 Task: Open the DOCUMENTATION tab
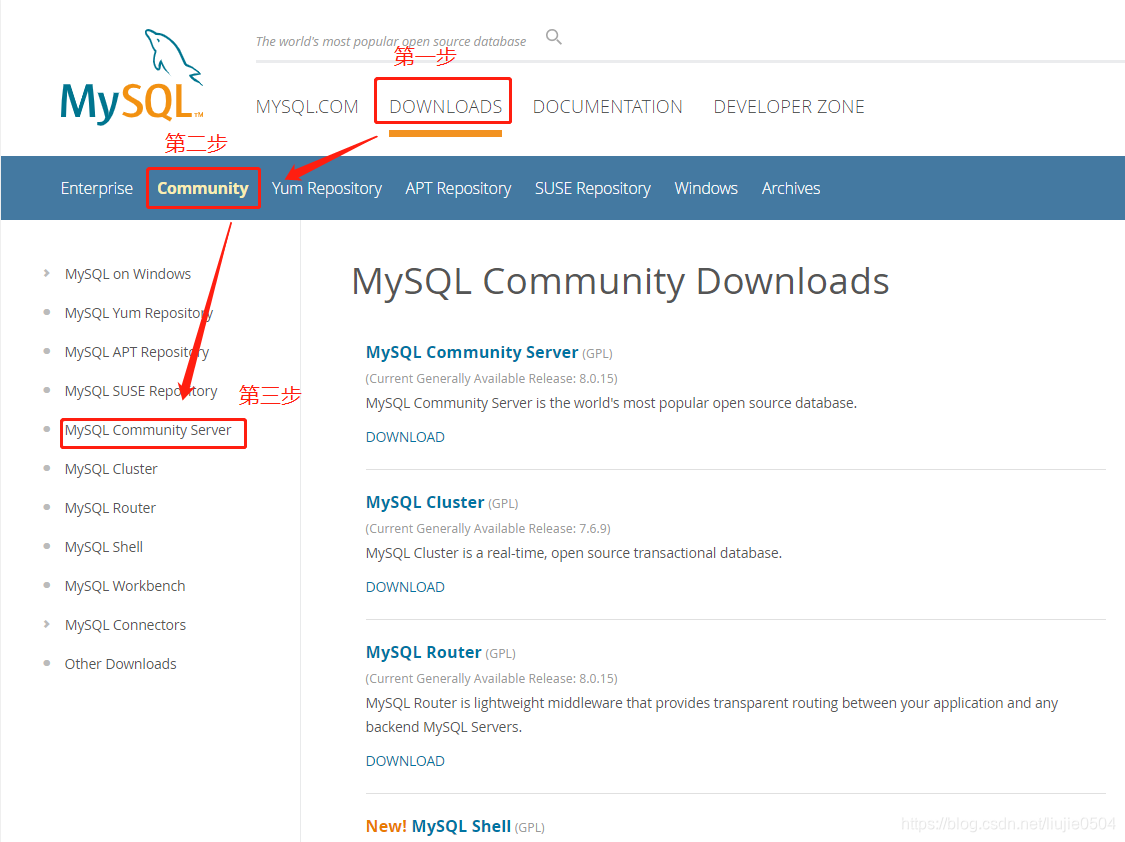607,107
